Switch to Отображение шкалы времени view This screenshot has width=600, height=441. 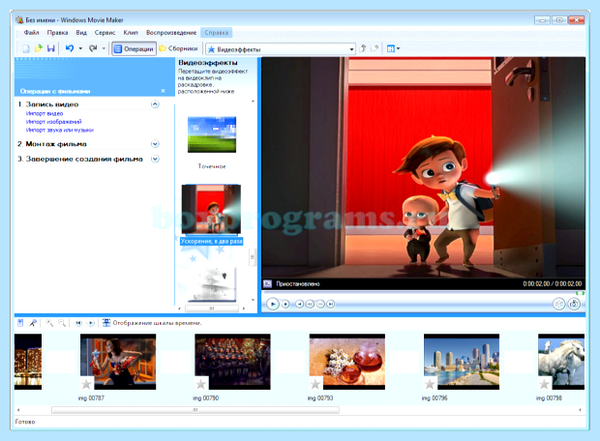(152, 323)
